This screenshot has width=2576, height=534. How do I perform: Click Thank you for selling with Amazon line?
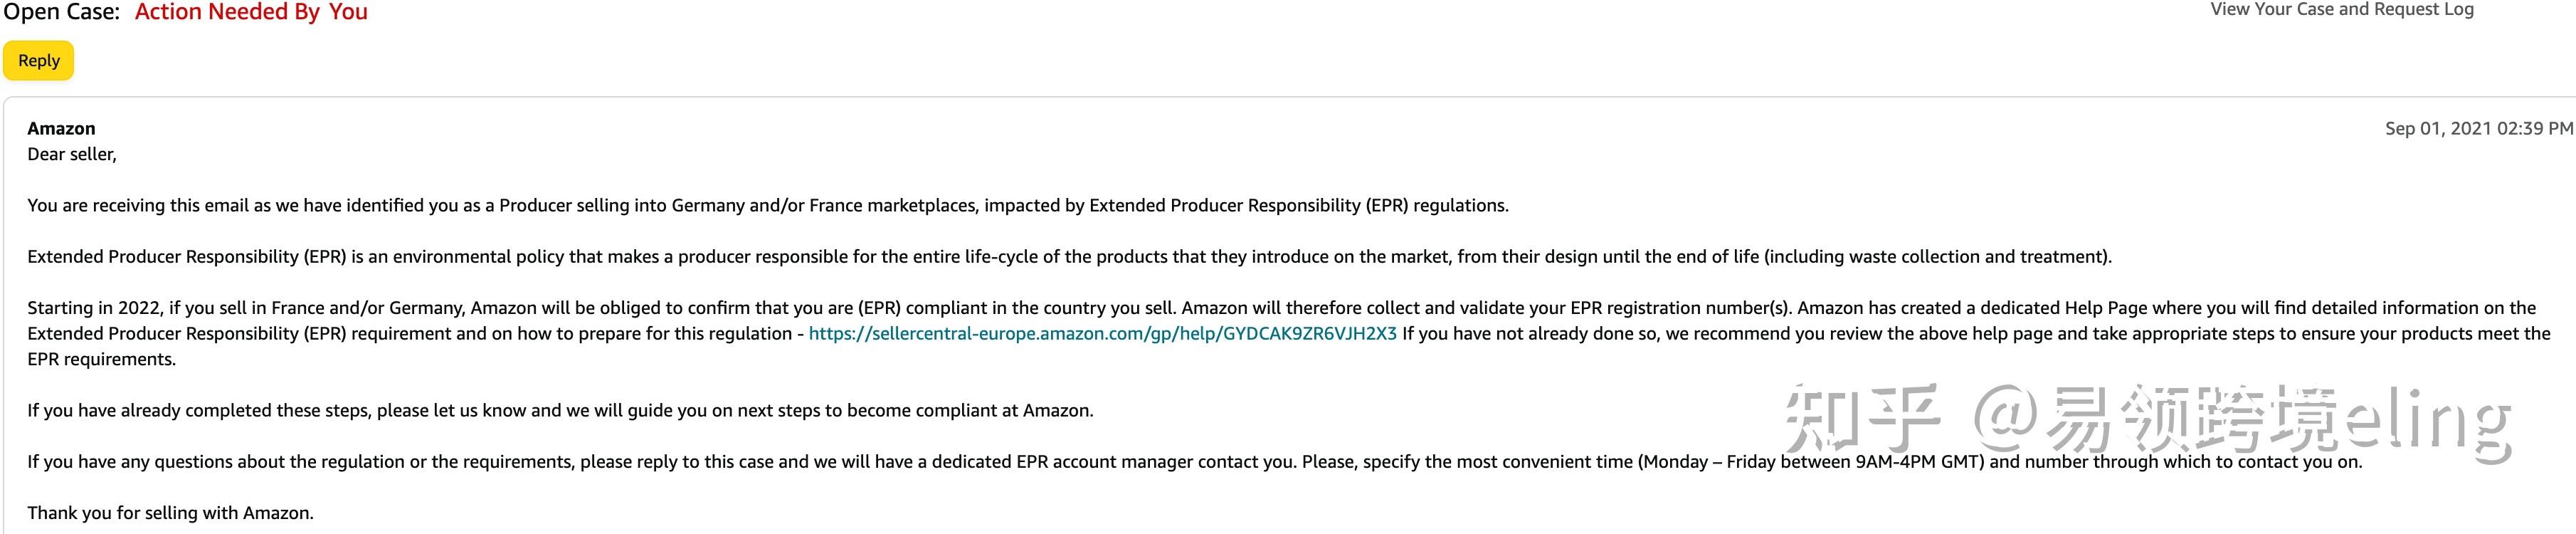coord(170,512)
